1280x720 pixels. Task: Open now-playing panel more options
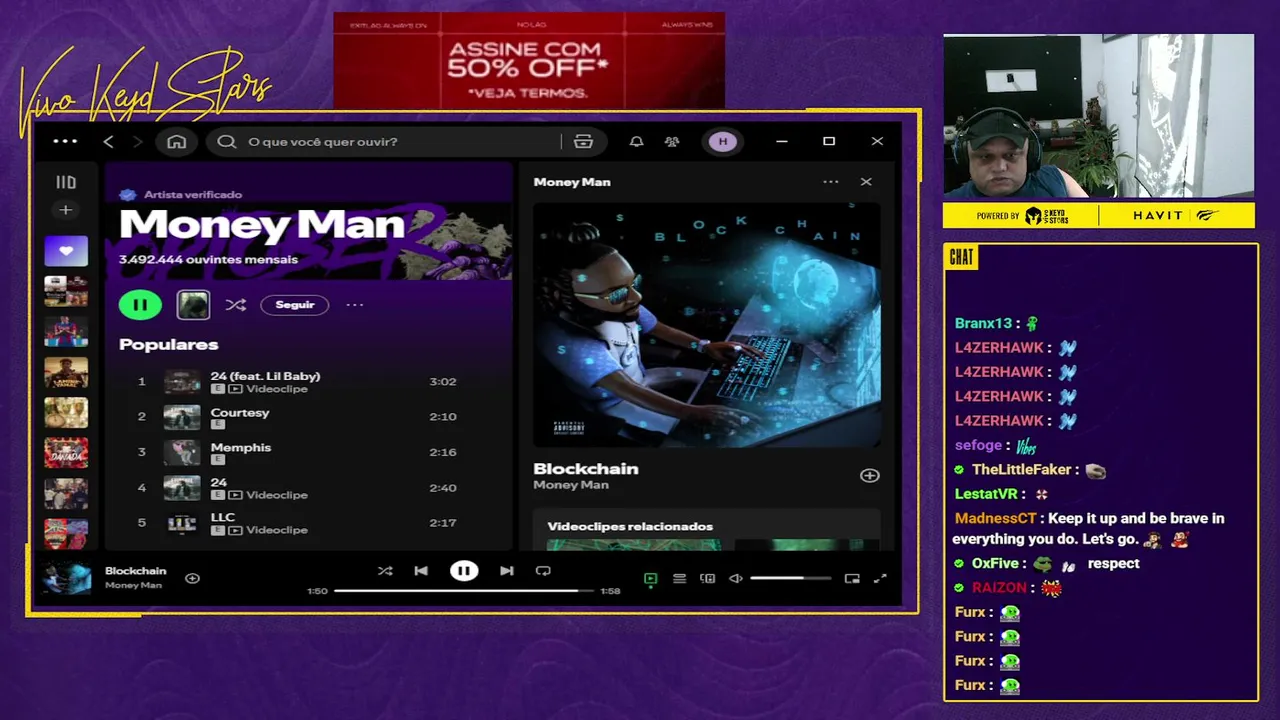(831, 182)
